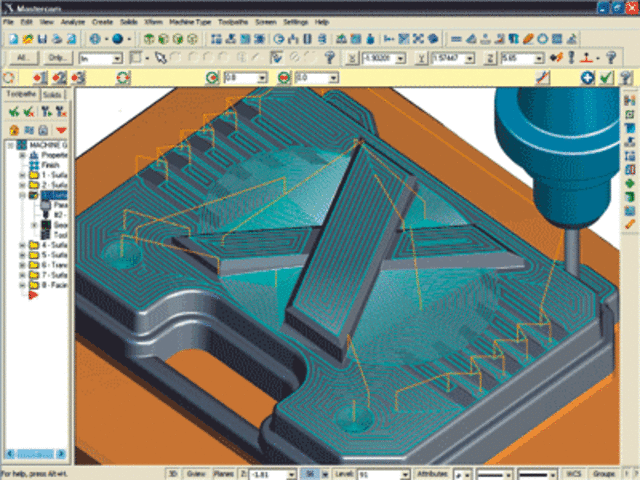Screen dimensions: 640x480
Task: Toggle the Z coordinate lock button
Action: coord(490,58)
